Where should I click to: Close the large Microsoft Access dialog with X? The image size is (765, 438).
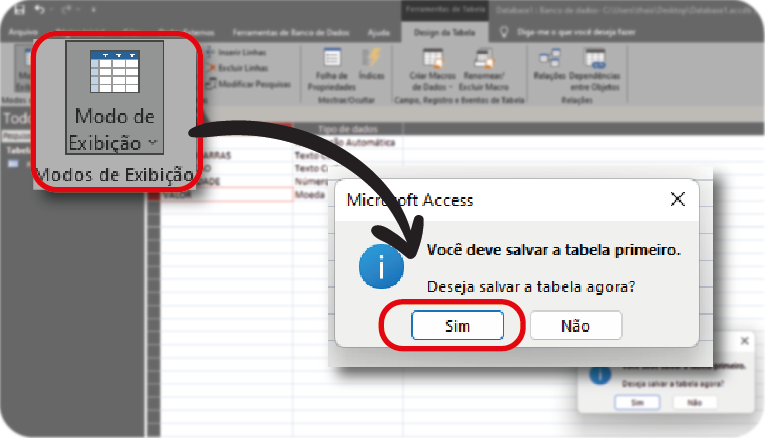678,199
